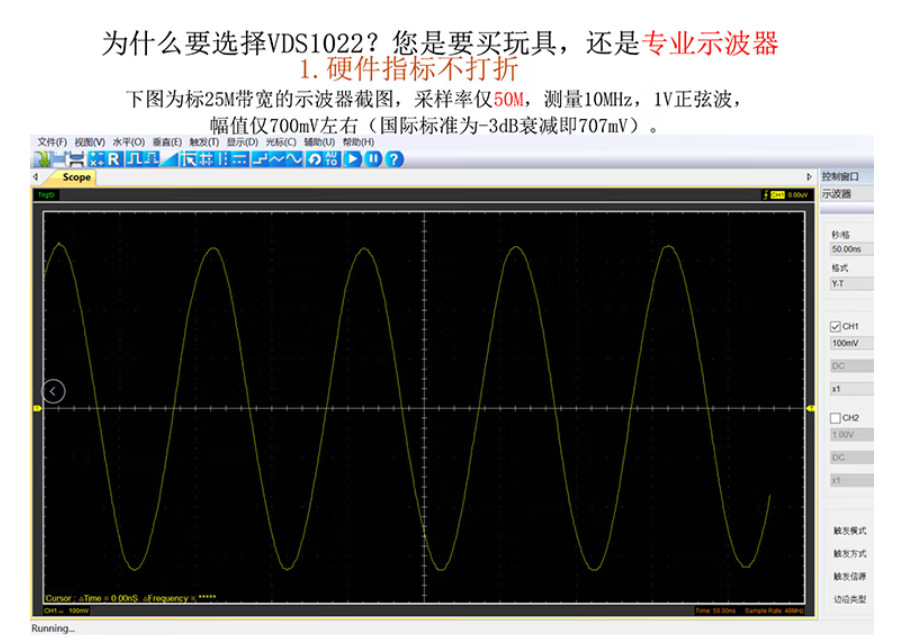
Task: Open the CH2 DC coupling dropdown
Action: coord(851,457)
